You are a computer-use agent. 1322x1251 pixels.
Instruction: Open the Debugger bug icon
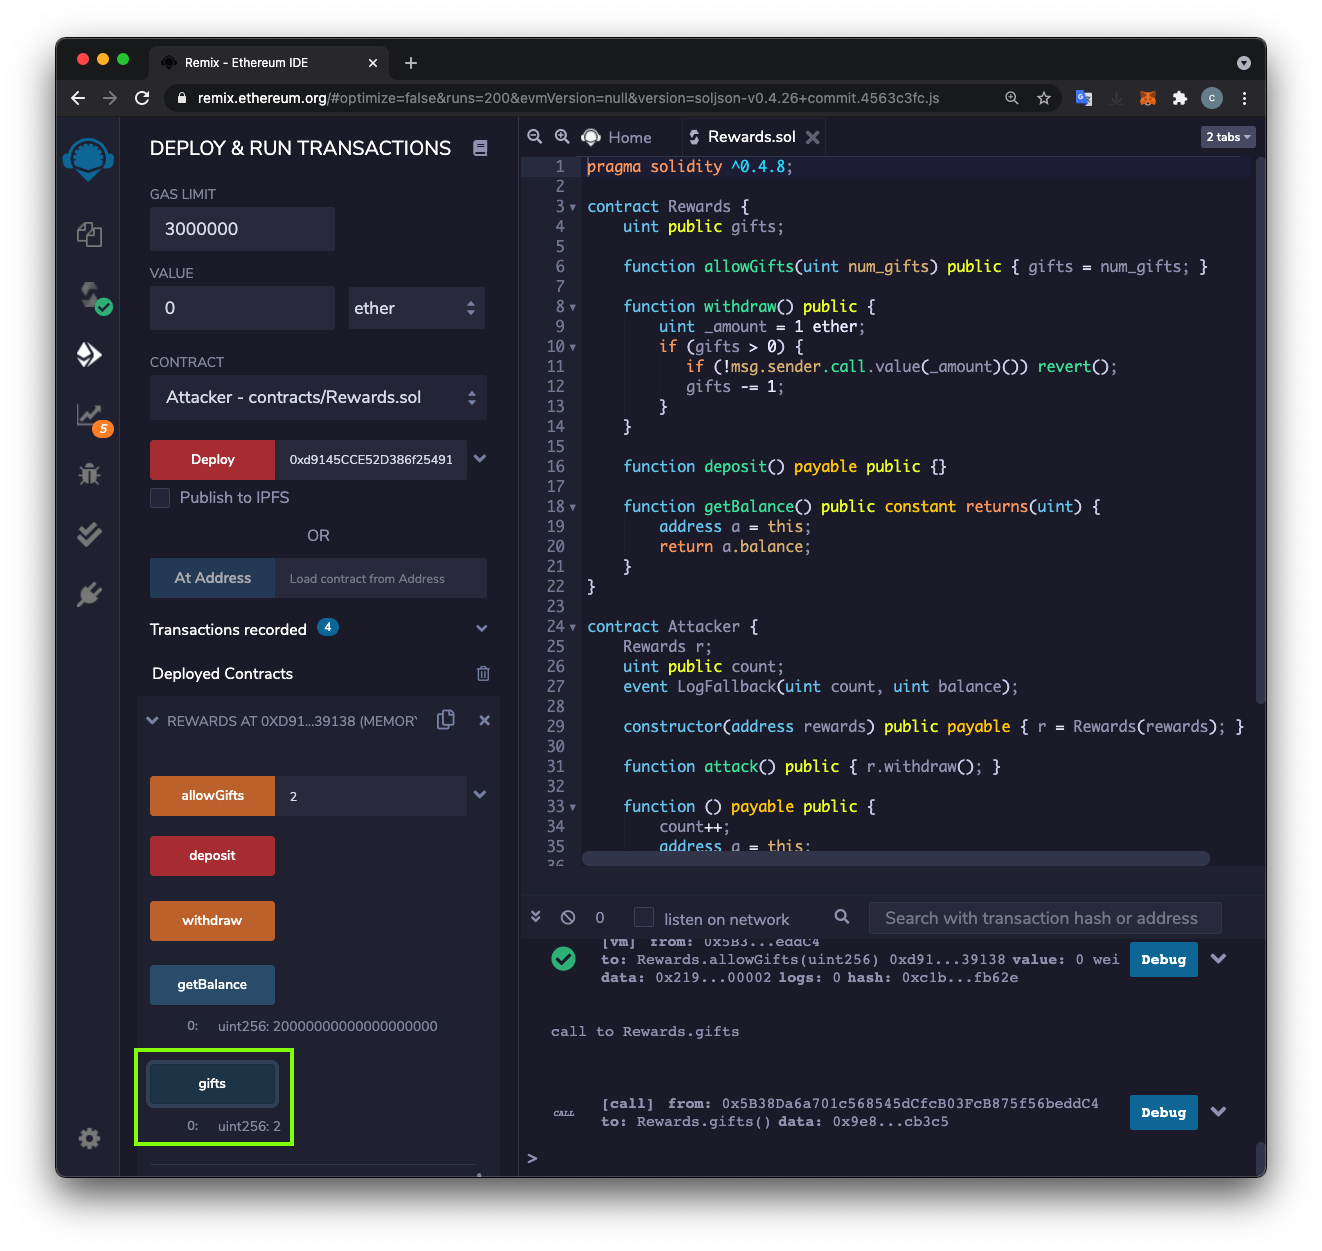pyautogui.click(x=89, y=473)
